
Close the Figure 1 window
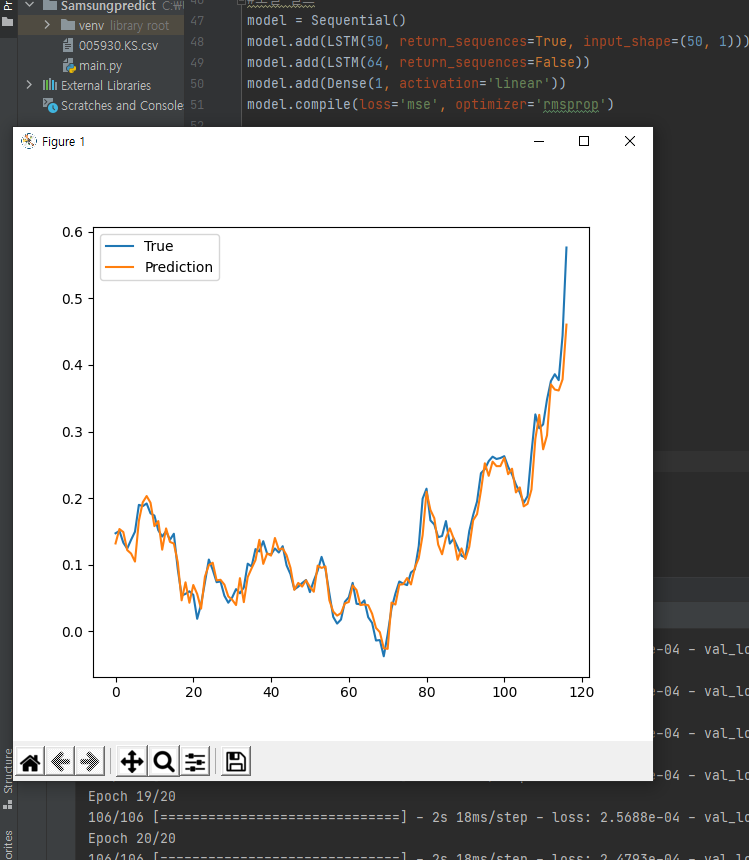tap(629, 142)
